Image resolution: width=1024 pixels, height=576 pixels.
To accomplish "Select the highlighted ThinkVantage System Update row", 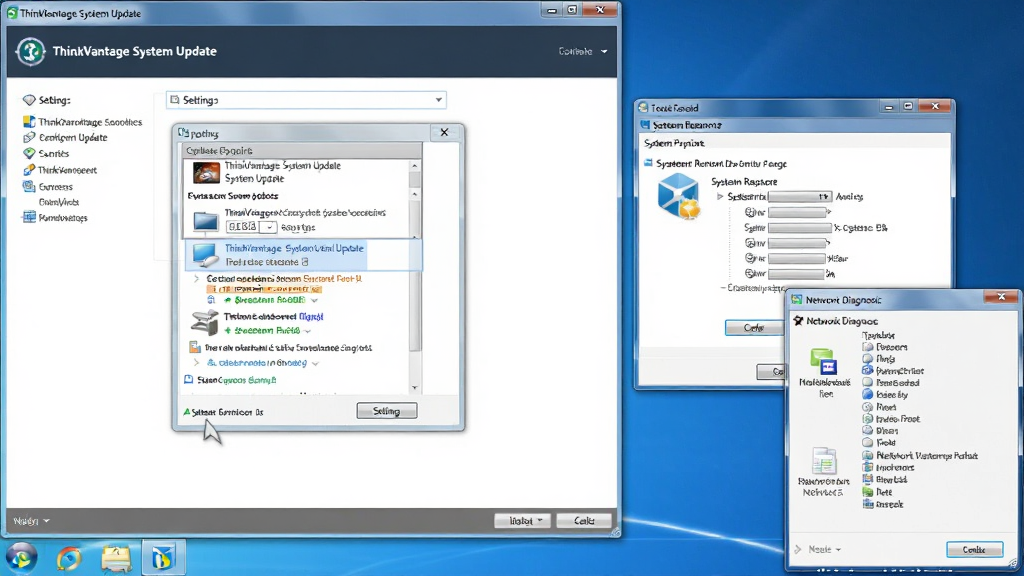I will 303,255.
